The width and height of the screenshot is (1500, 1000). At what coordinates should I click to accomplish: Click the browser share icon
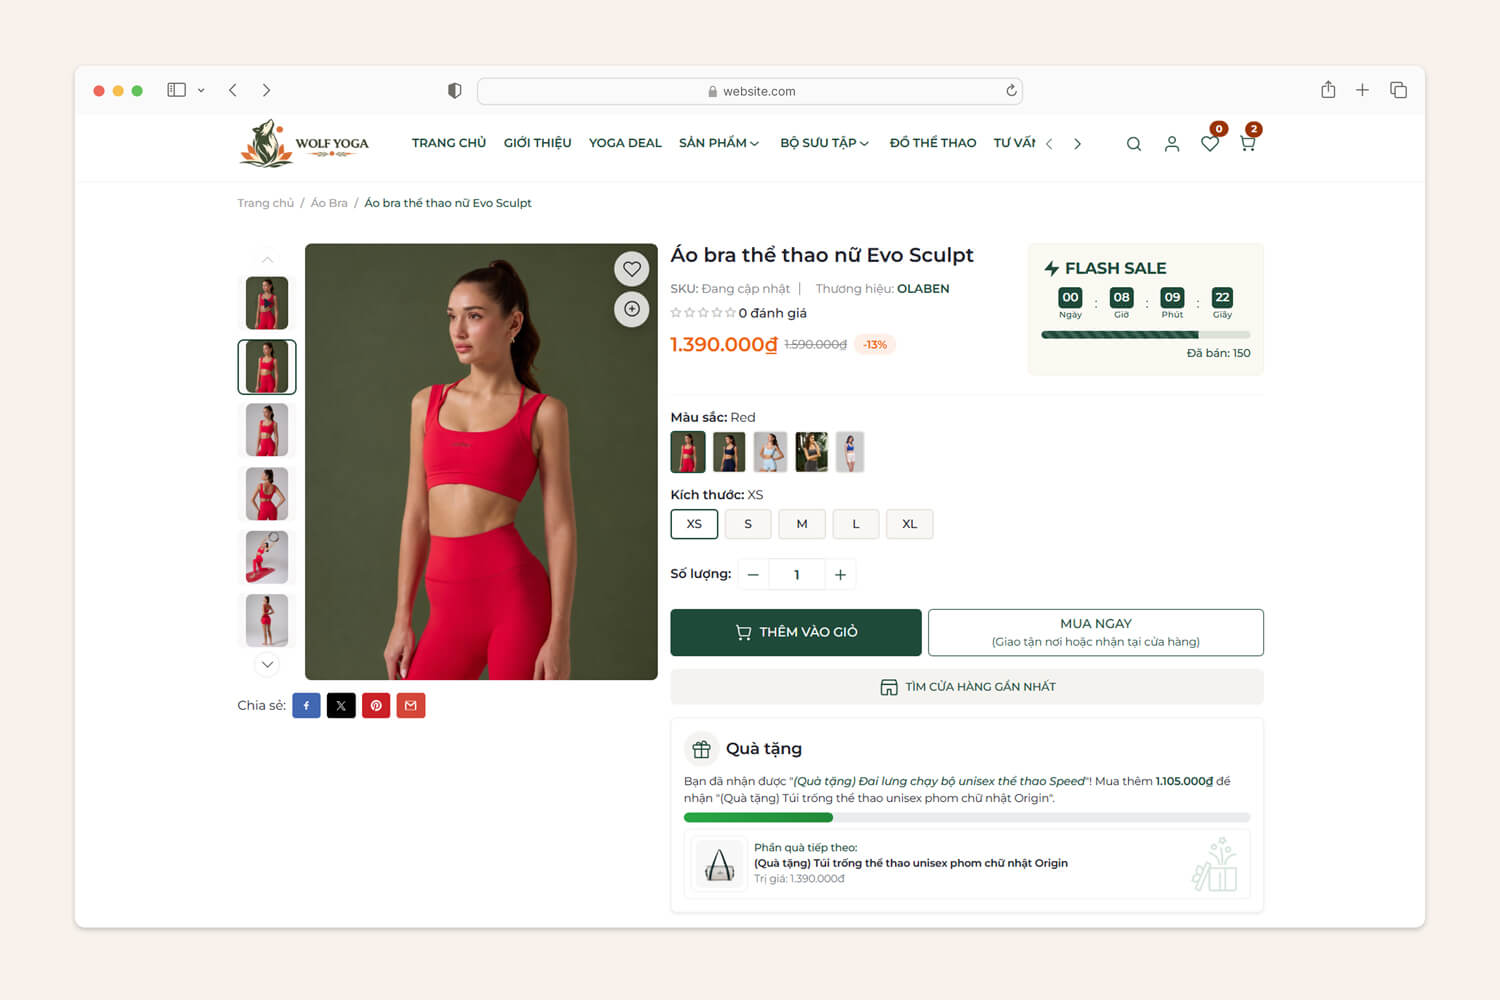[x=1328, y=90]
